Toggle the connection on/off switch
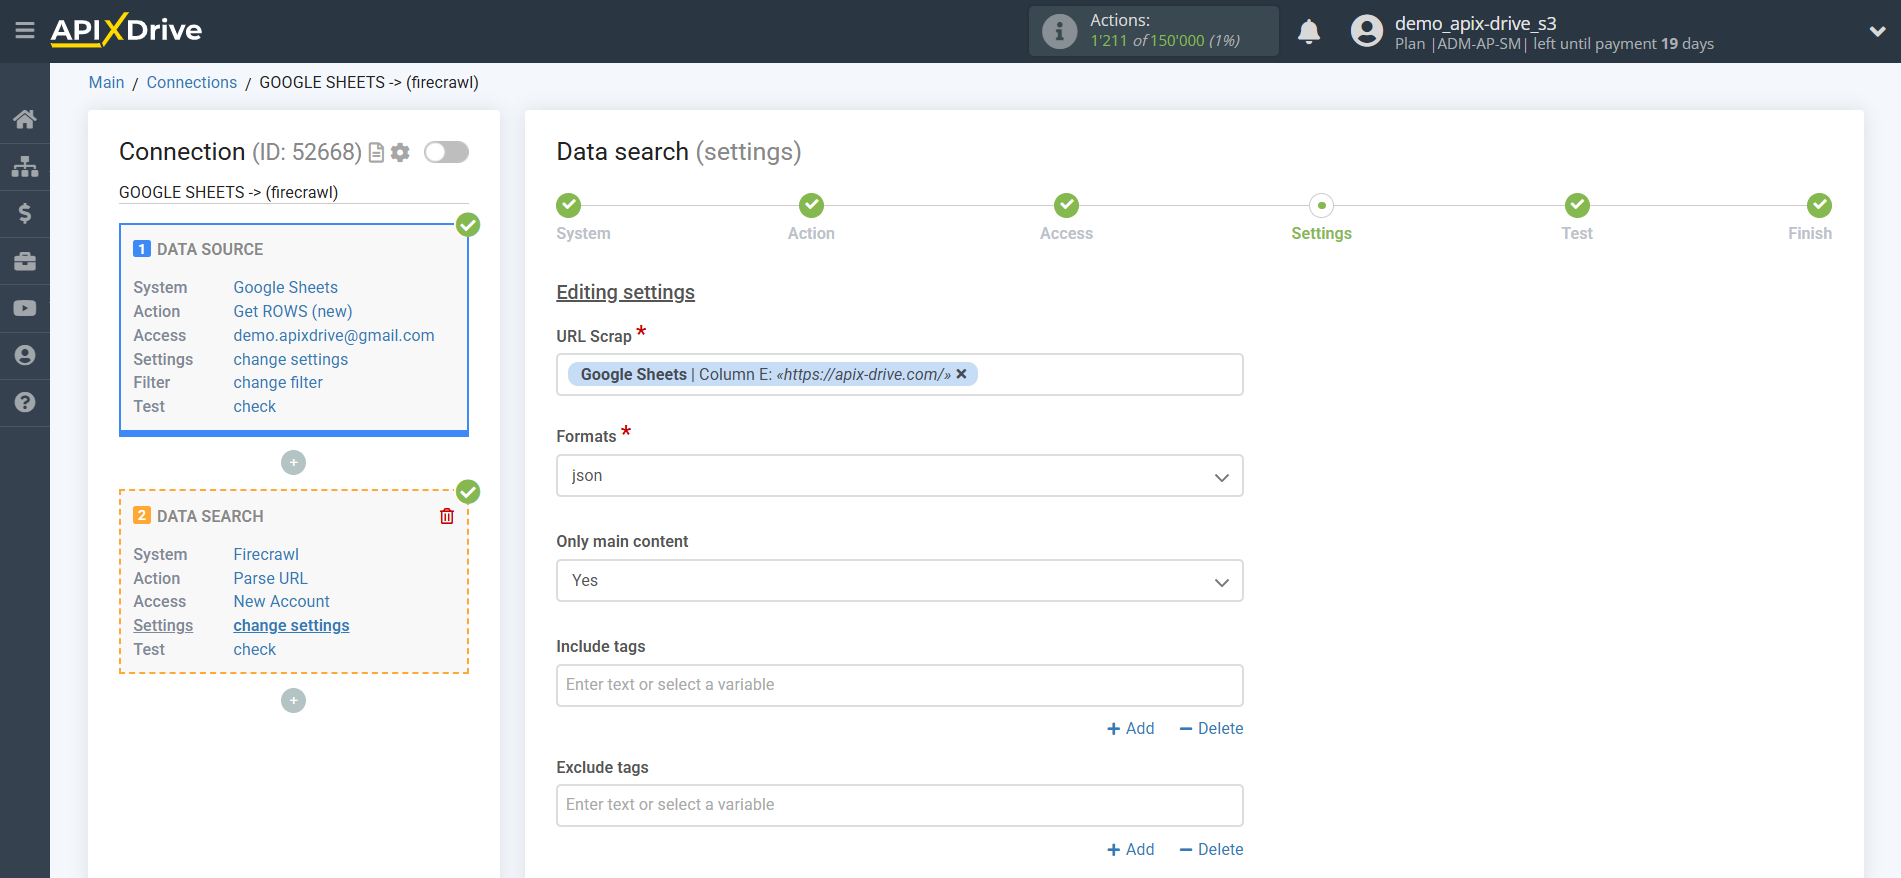Image resolution: width=1901 pixels, height=878 pixels. coord(446,152)
